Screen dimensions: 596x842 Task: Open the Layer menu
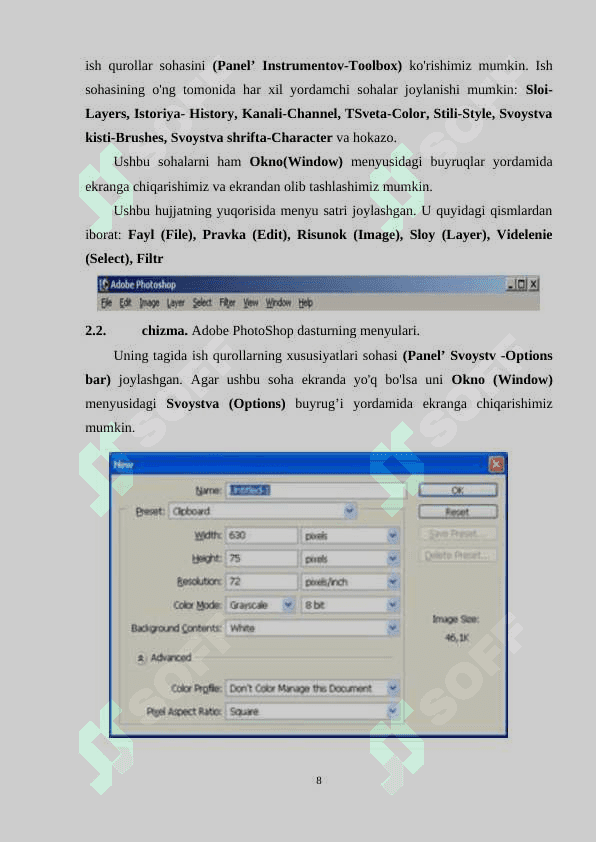coord(176,303)
